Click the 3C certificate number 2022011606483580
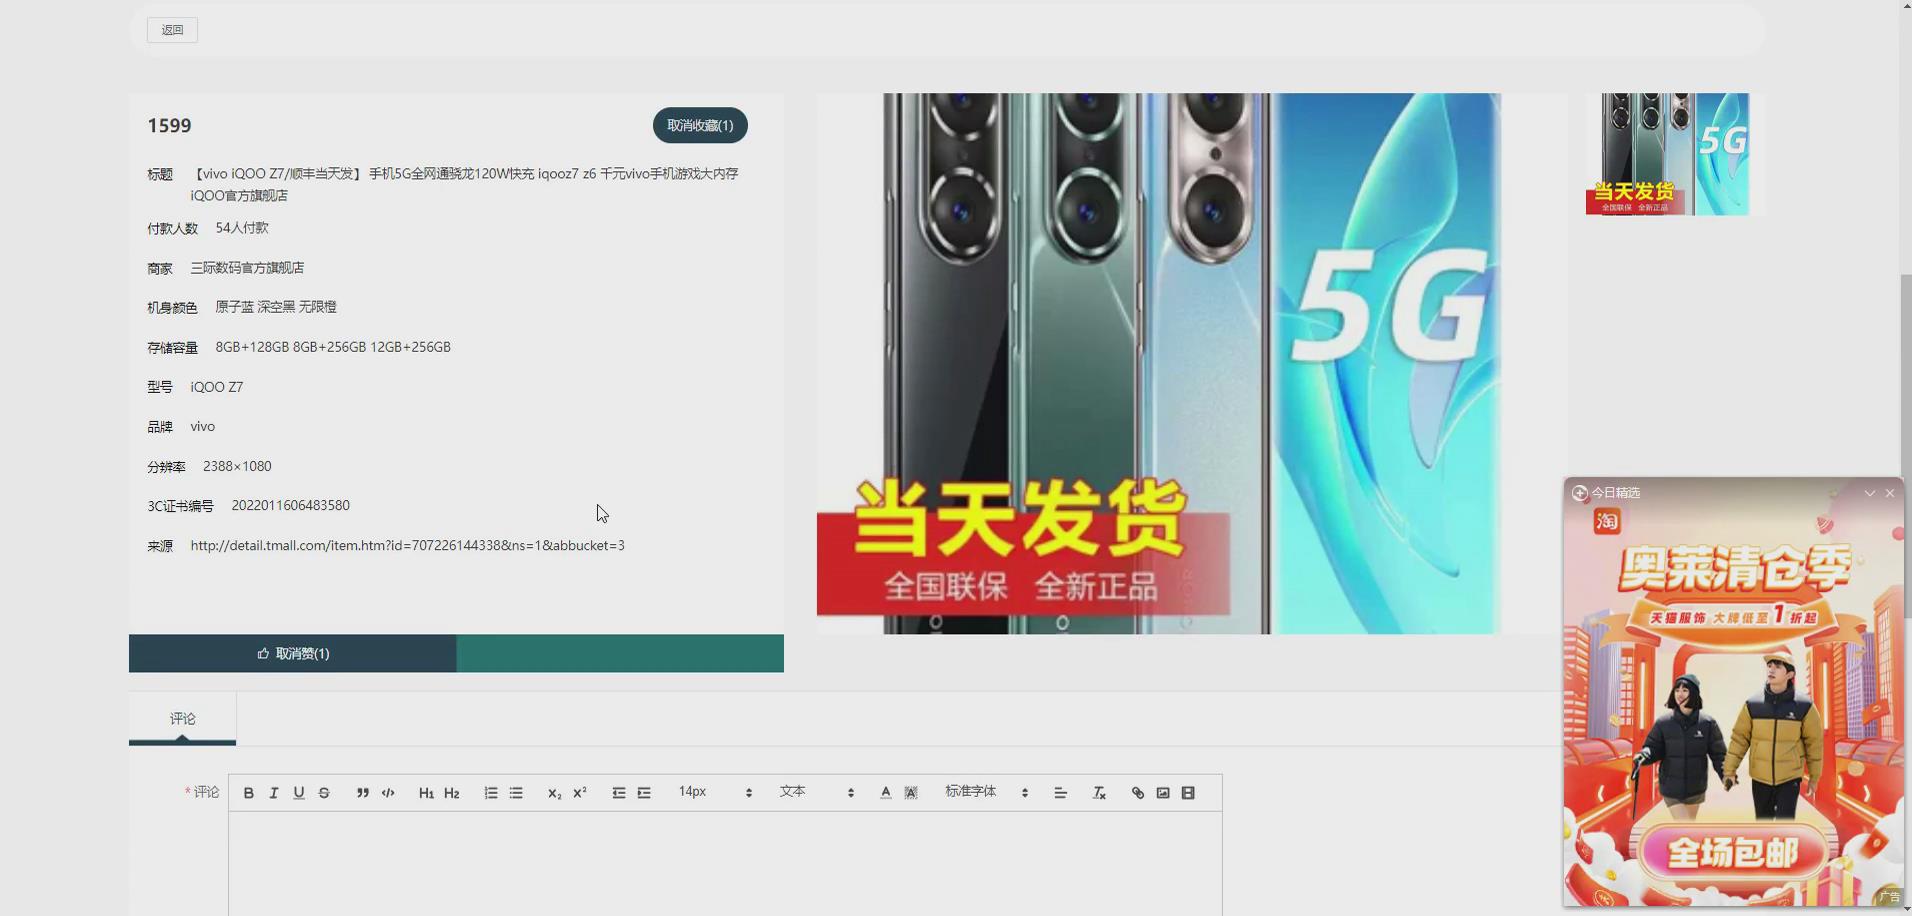 tap(290, 505)
